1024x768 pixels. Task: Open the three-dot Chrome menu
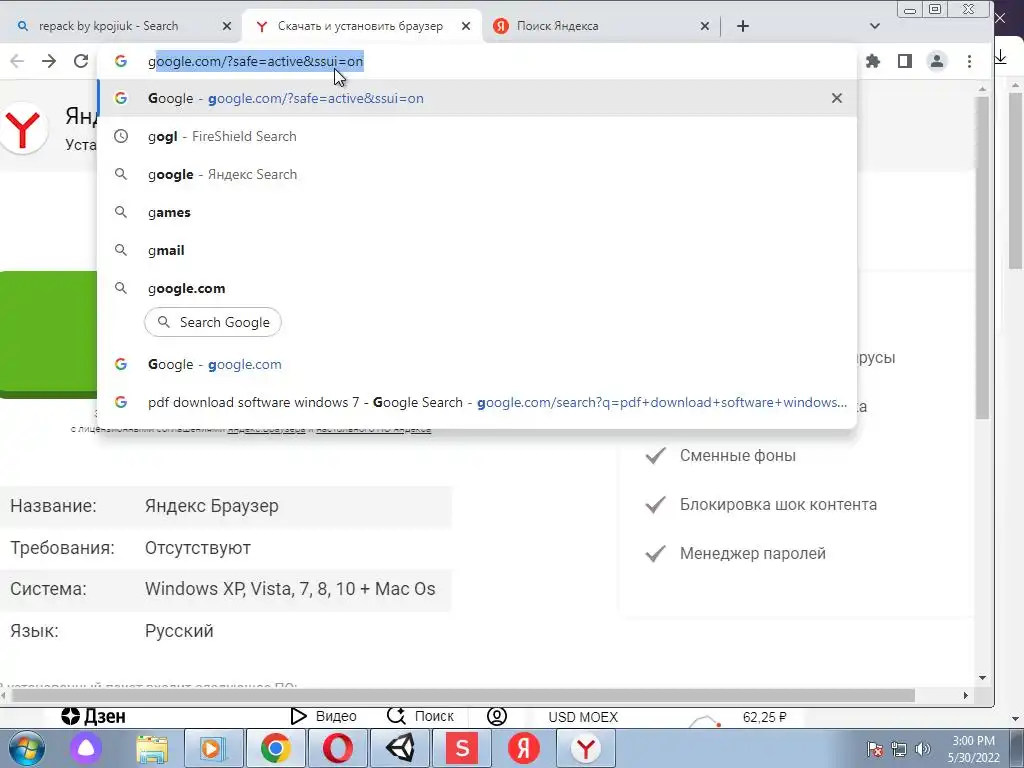click(x=969, y=61)
